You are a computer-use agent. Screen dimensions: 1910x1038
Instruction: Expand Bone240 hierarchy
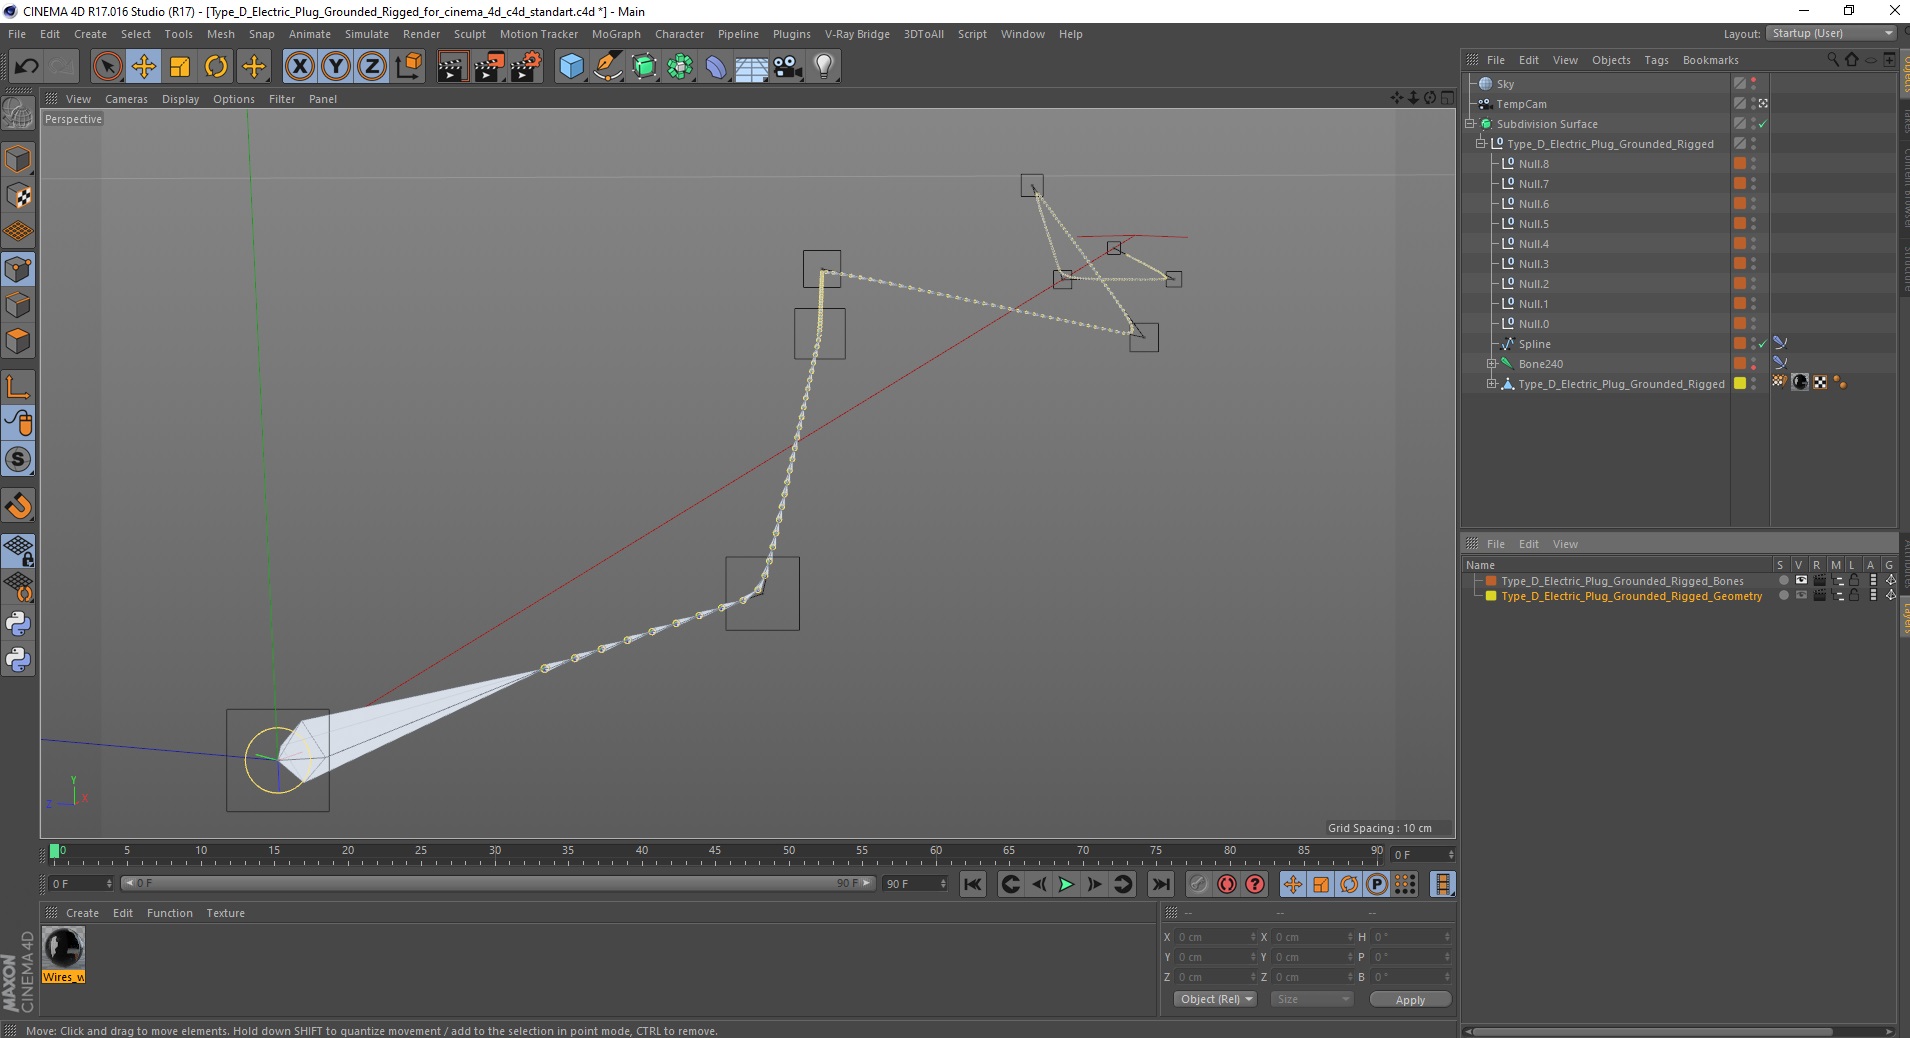(1491, 364)
